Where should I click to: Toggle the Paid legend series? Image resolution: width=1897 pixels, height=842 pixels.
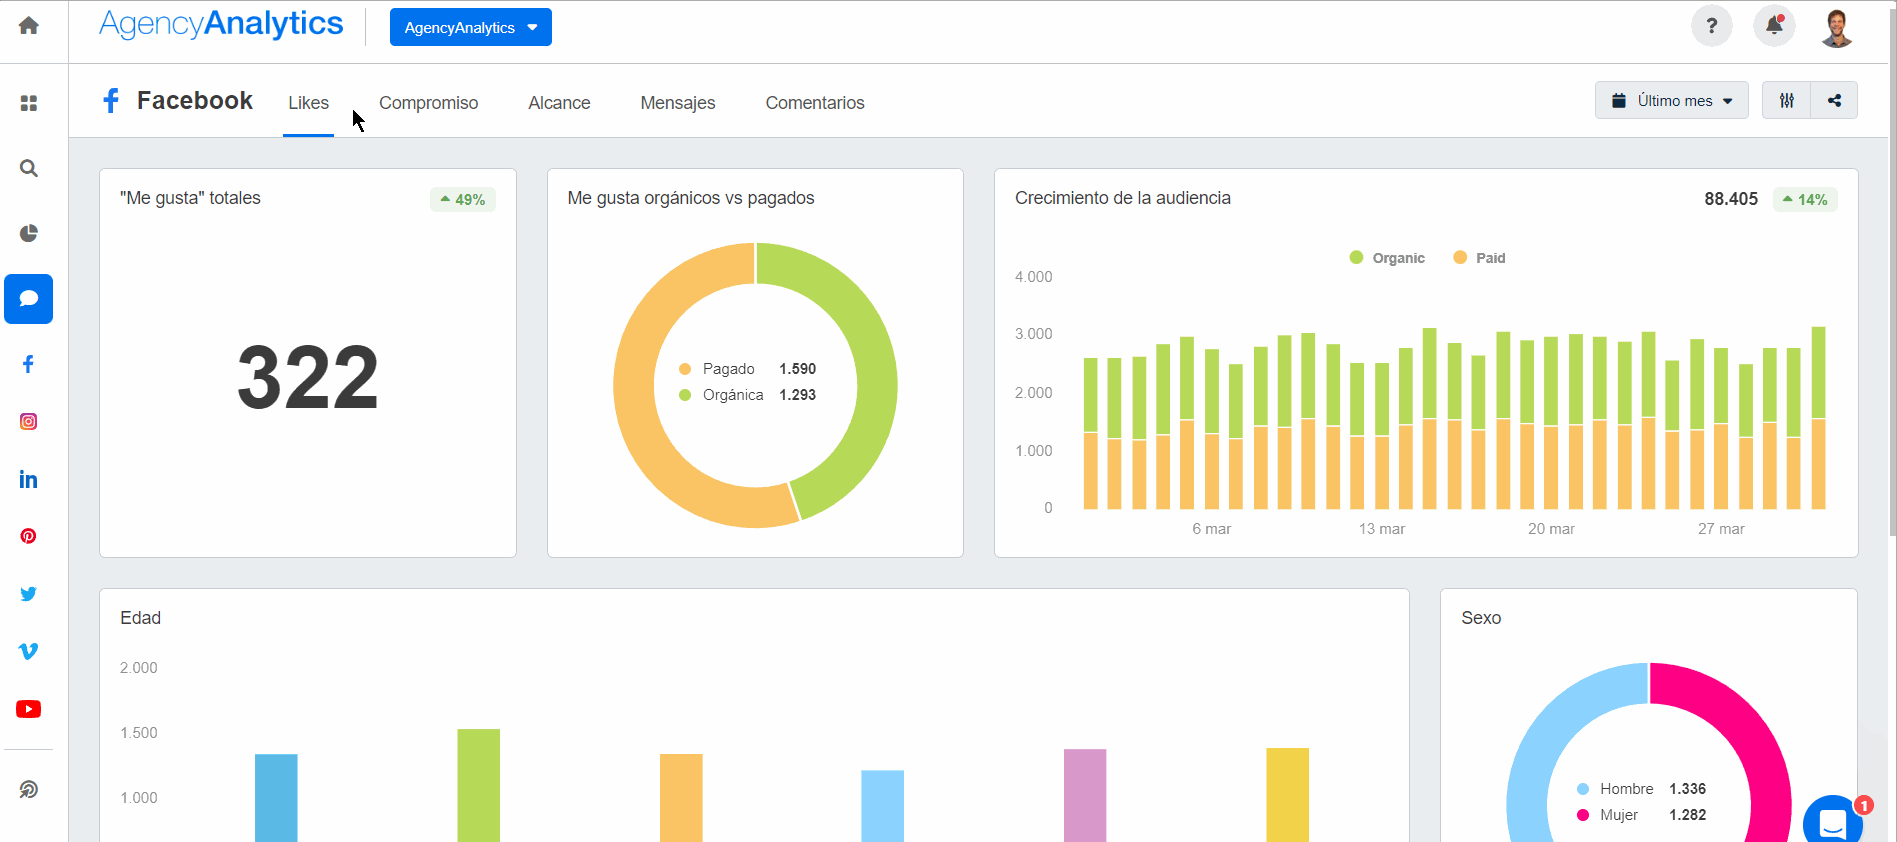(x=1479, y=258)
